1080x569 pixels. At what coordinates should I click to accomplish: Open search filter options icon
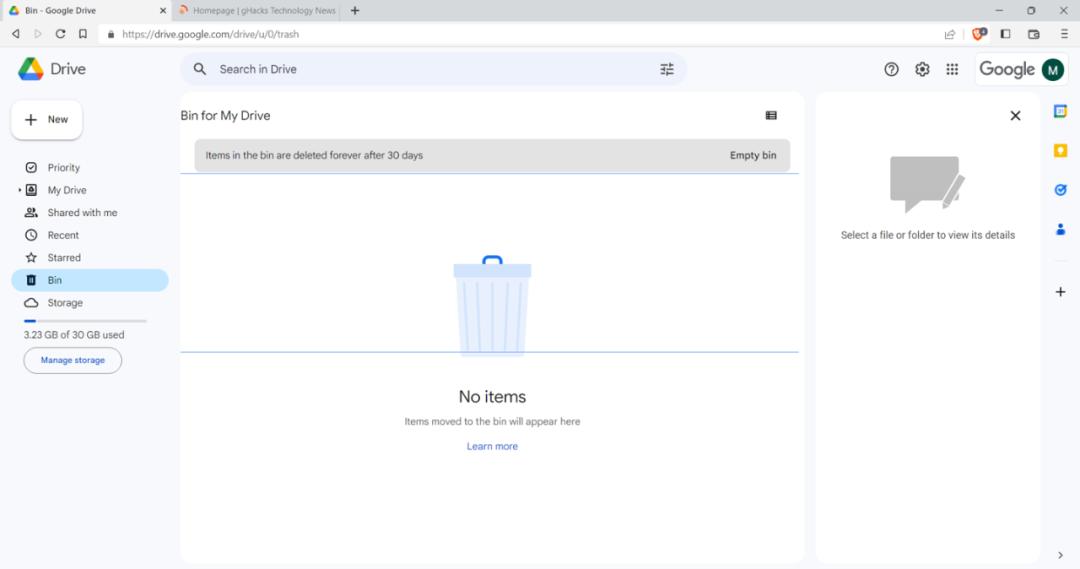tap(667, 69)
